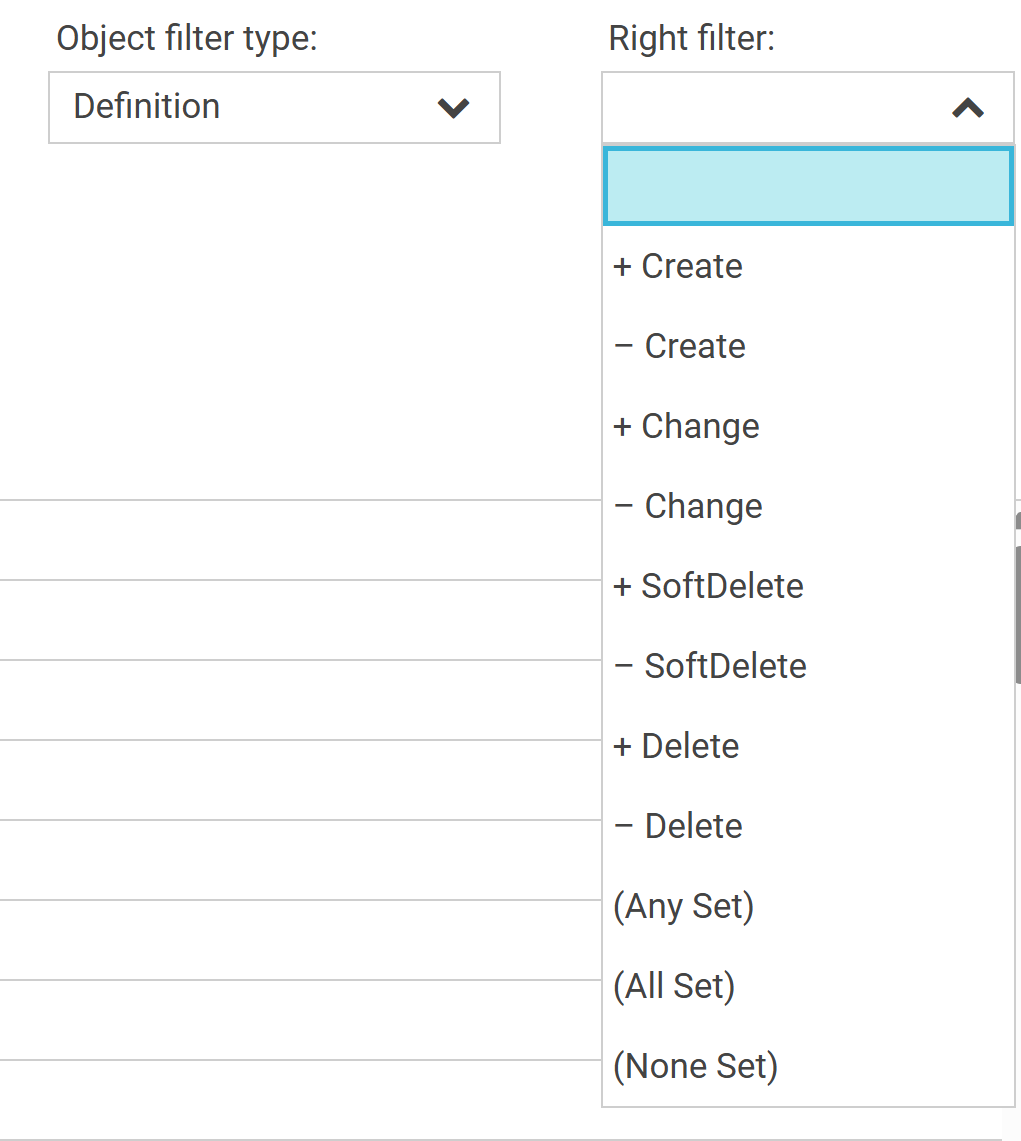The width and height of the screenshot is (1021, 1141).
Task: Select the "(None Set)" option
Action: (695, 1067)
